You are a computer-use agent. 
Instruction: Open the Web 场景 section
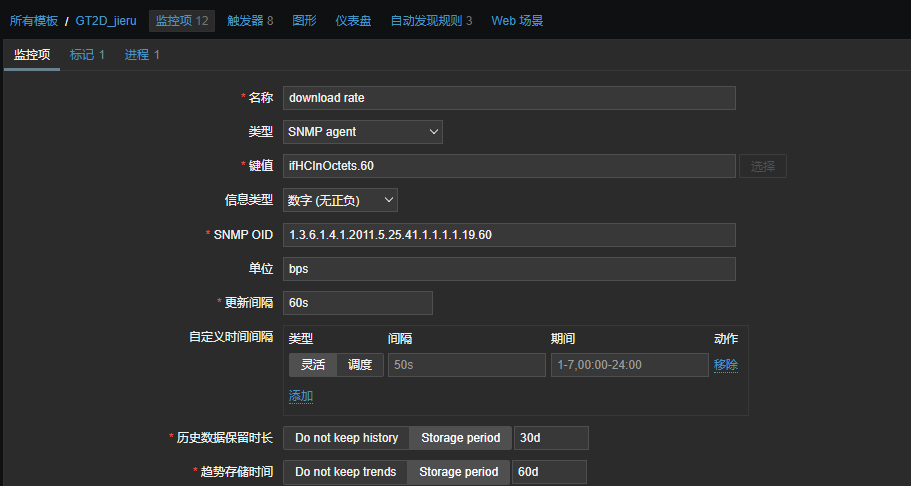517,20
